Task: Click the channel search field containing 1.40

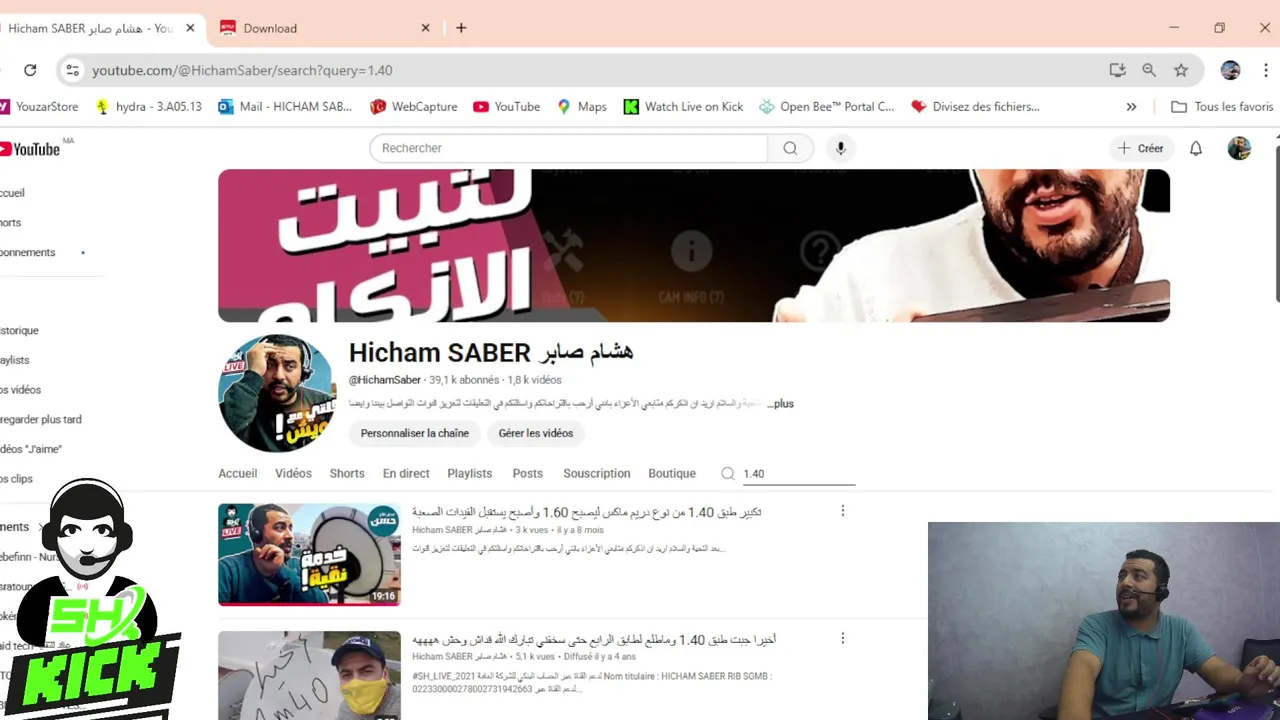Action: click(x=798, y=474)
